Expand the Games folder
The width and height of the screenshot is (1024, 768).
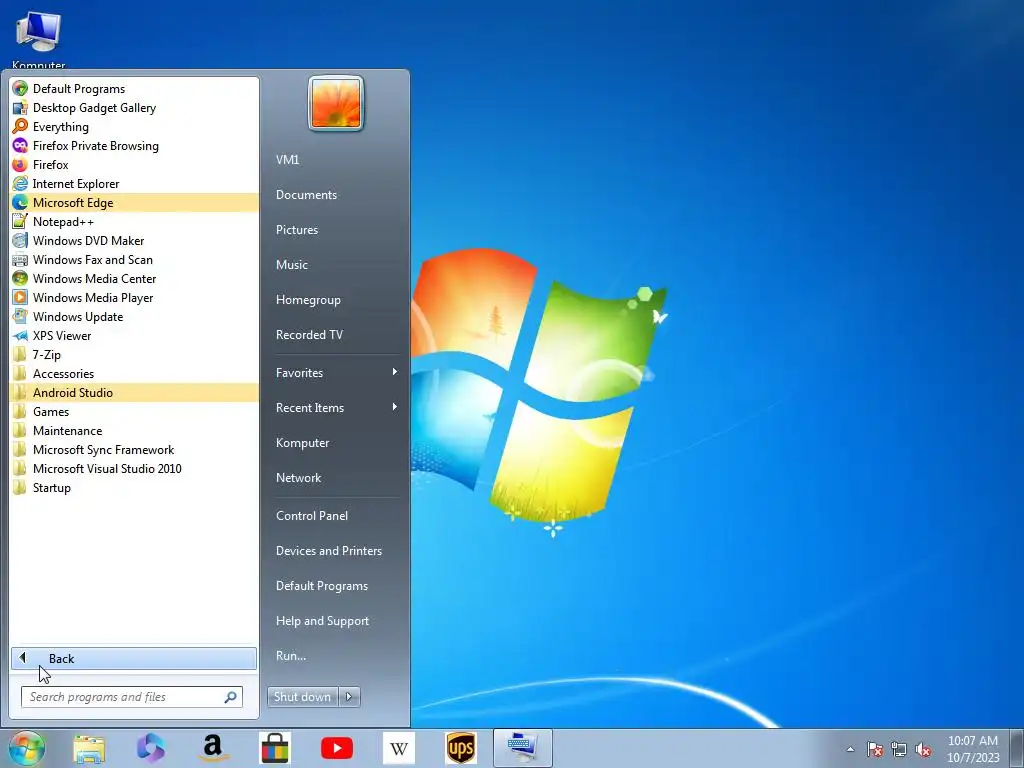coord(135,411)
